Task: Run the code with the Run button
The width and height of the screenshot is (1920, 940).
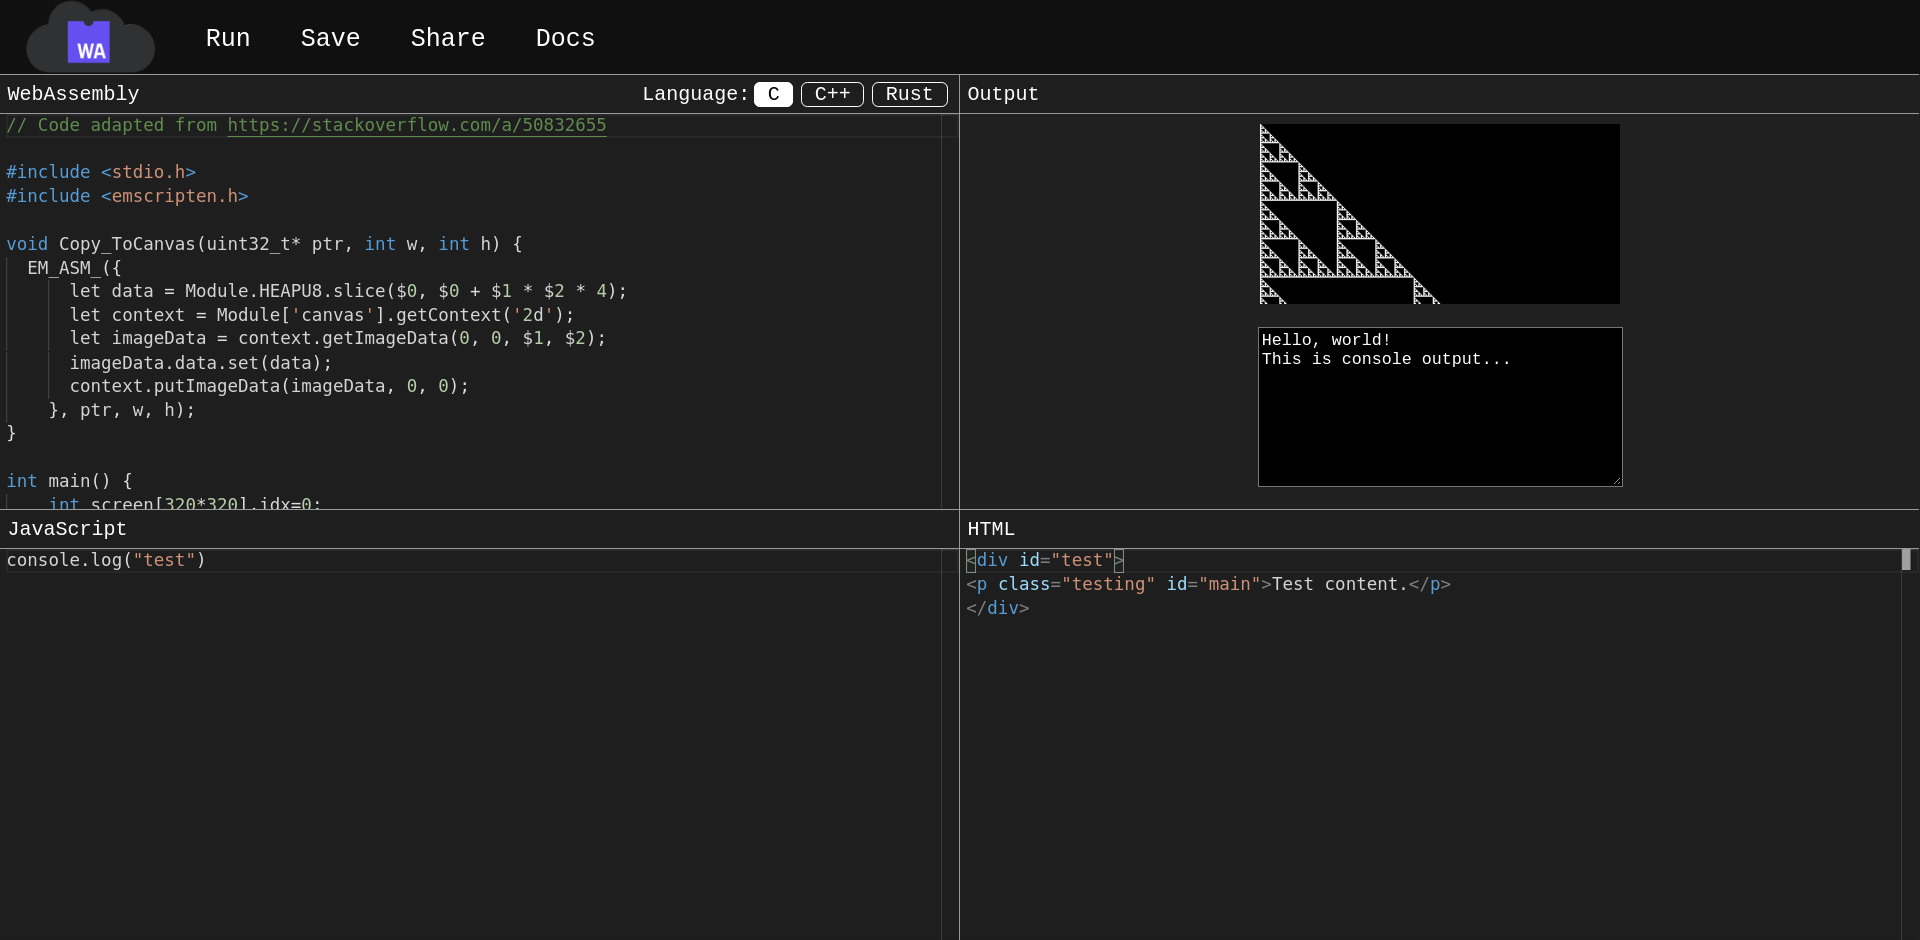Action: click(228, 38)
